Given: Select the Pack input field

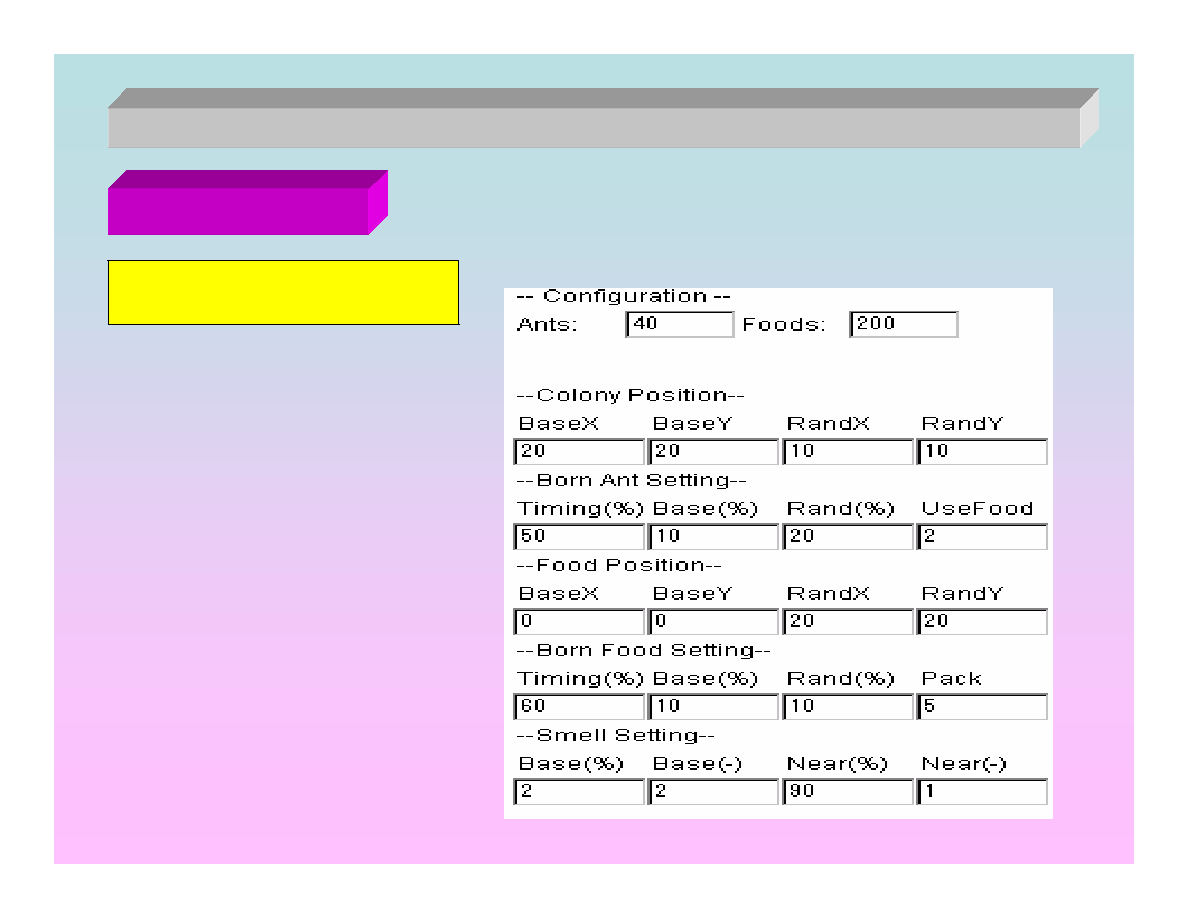Looking at the screenshot, I should pyautogui.click(x=982, y=707).
